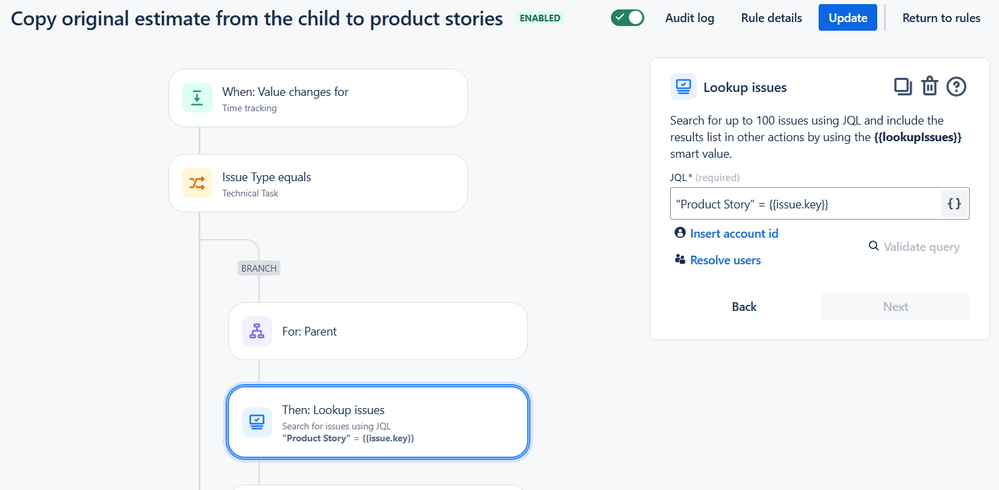The image size is (999, 490).
Task: Open help for Lookup issues
Action: [x=956, y=87]
